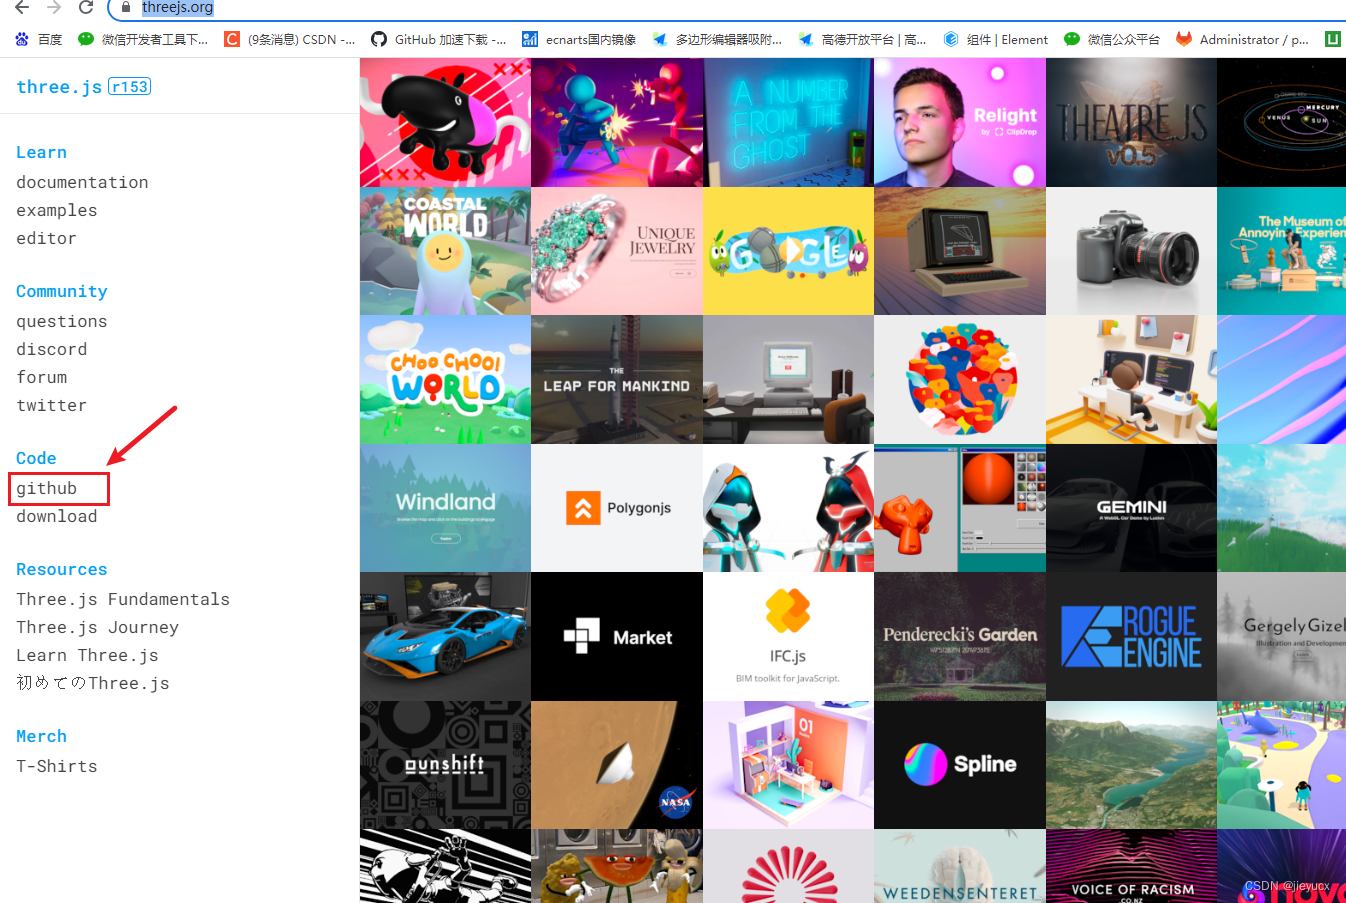
Task: Reload the page with refresh icon
Action: click(x=86, y=7)
